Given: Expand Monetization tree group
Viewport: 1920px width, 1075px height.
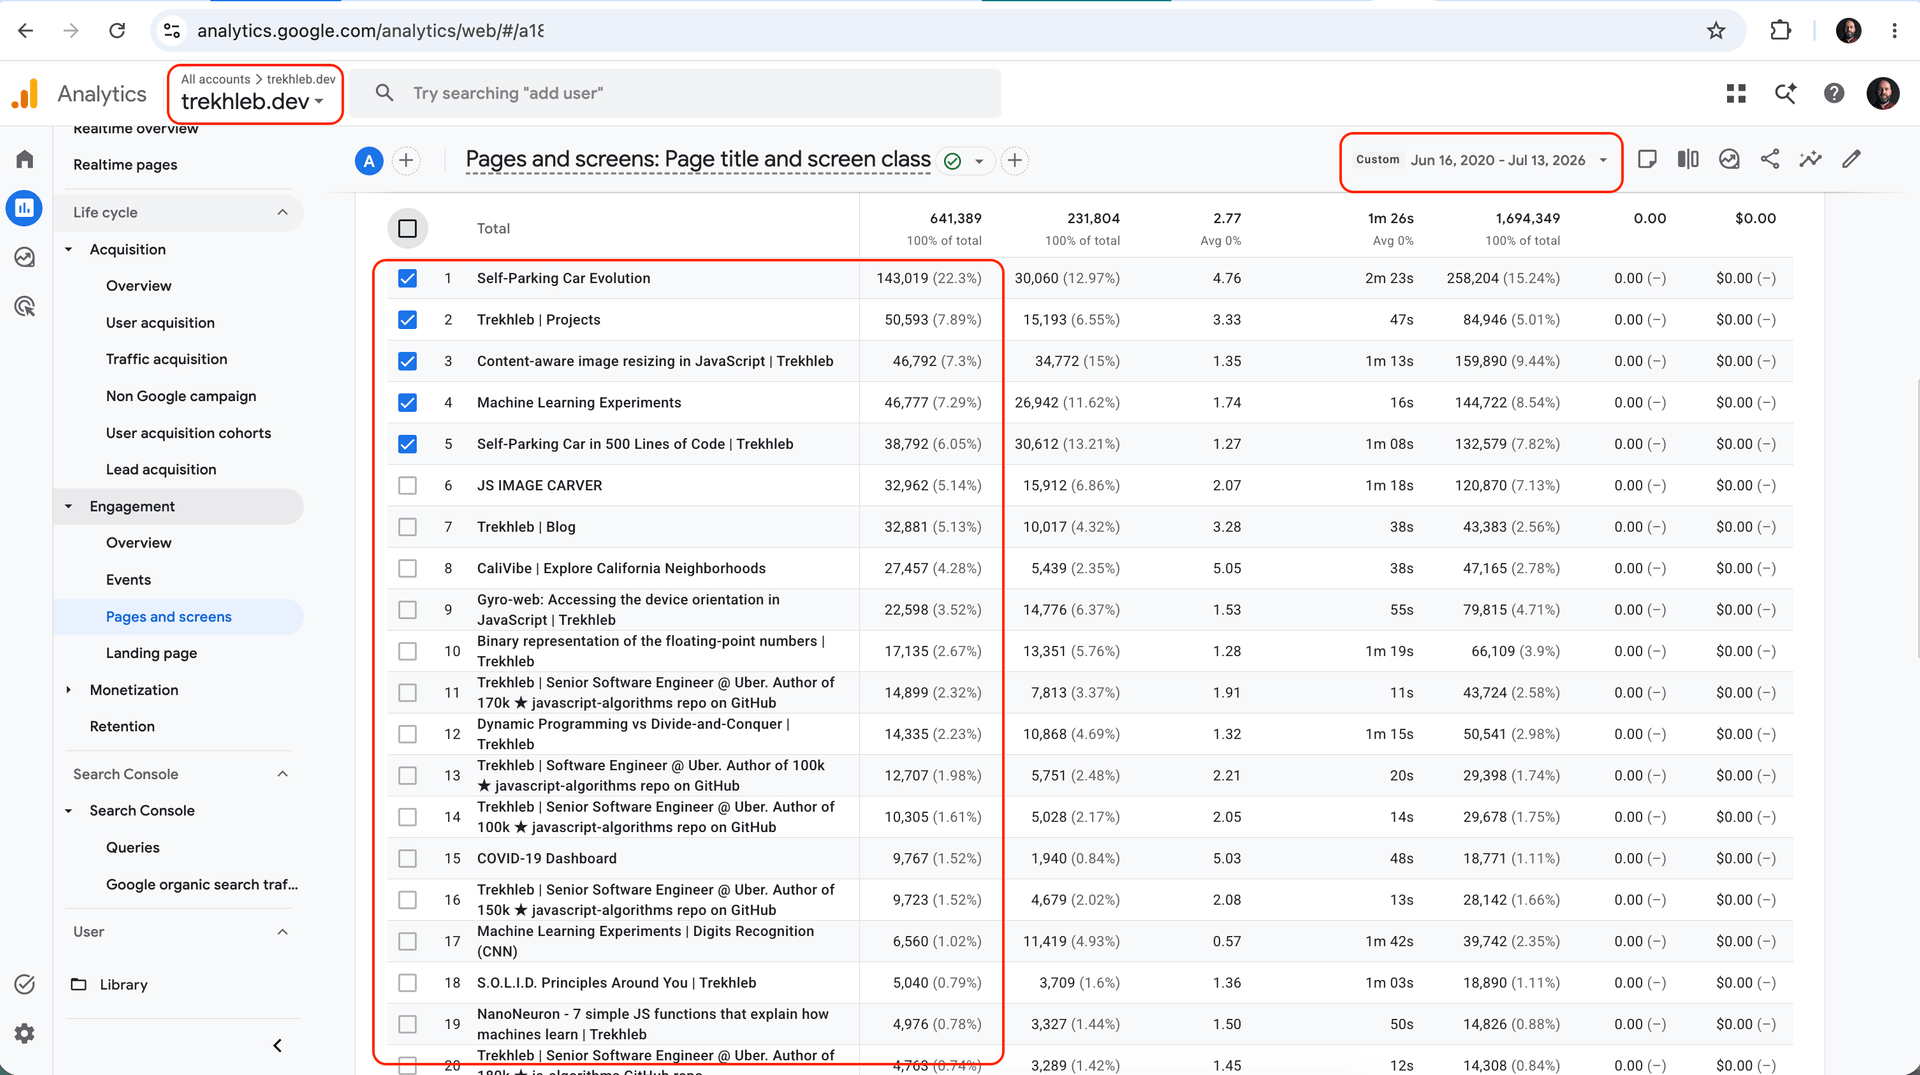Looking at the screenshot, I should 69,690.
